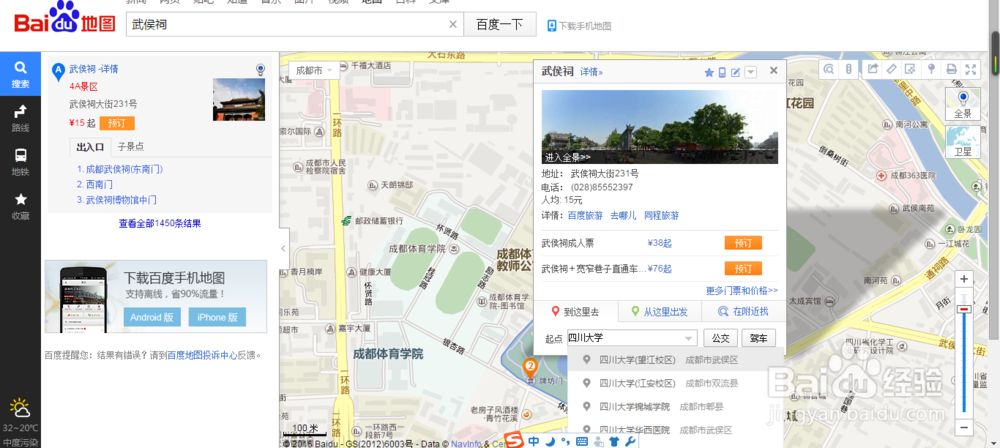Select the 到这里去 tab

pos(576,312)
